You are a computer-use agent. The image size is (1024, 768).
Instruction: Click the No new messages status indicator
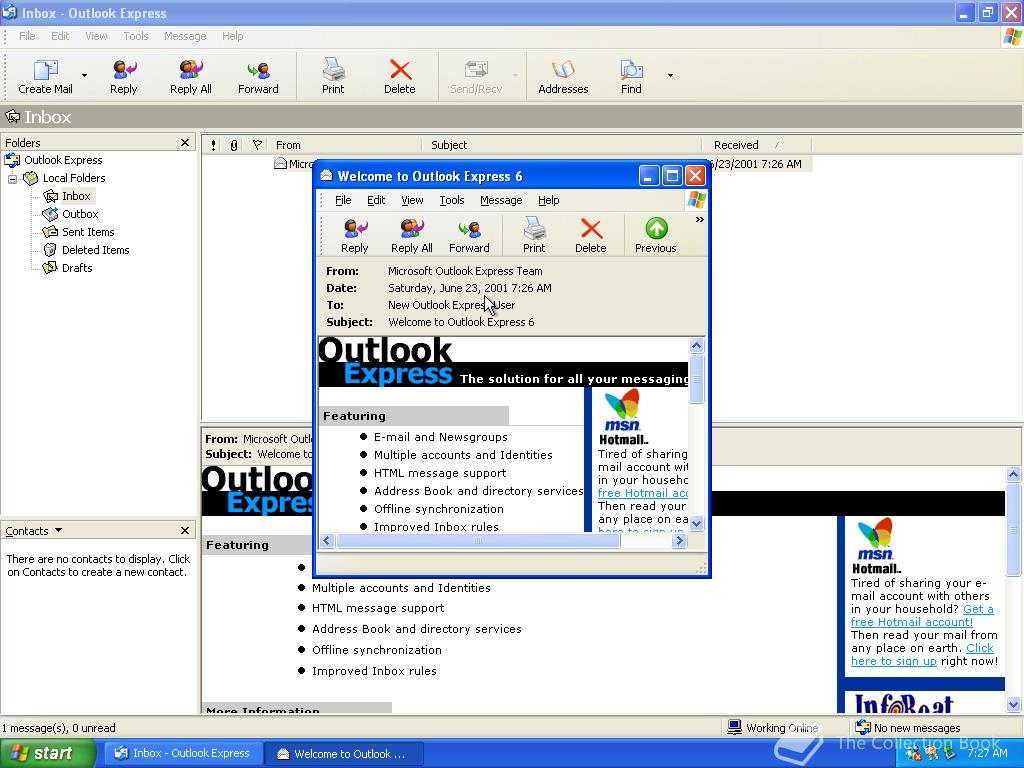[x=908, y=728]
